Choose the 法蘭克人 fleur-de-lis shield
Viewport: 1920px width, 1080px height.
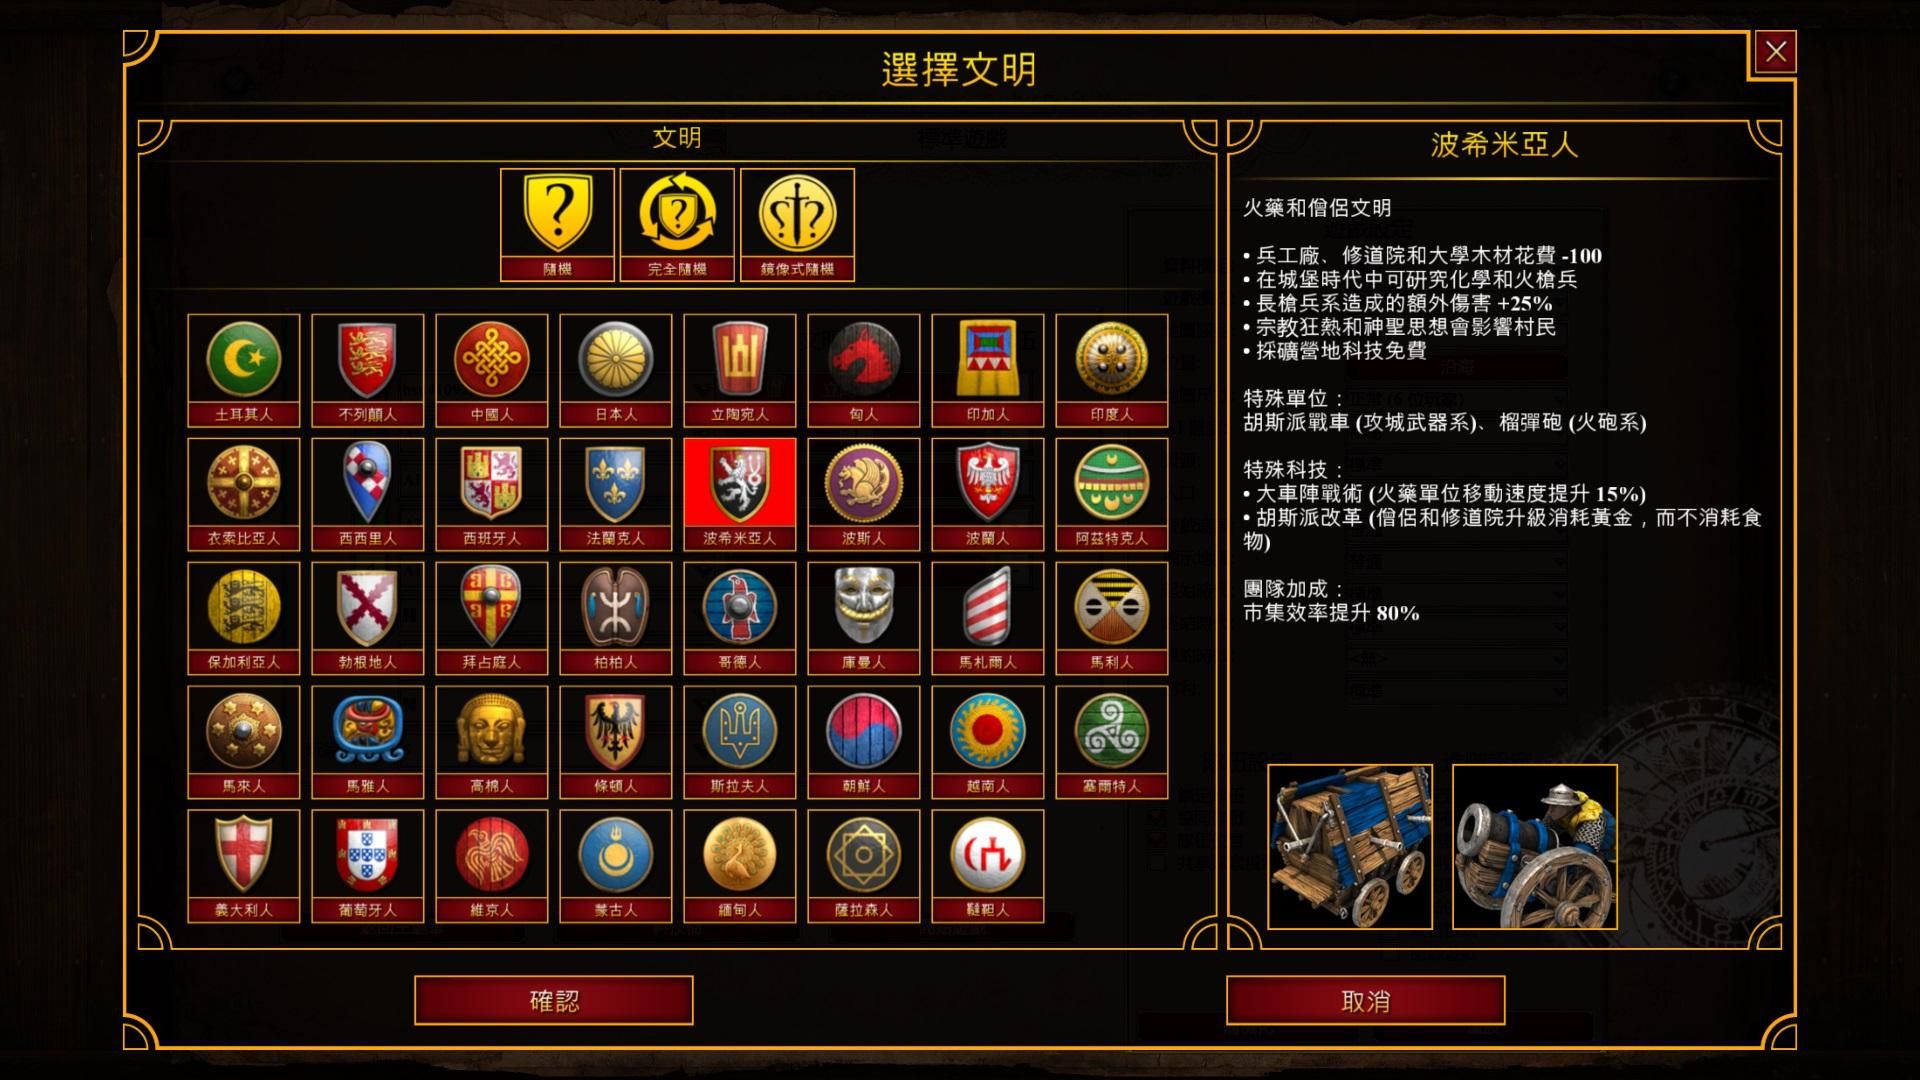(615, 495)
